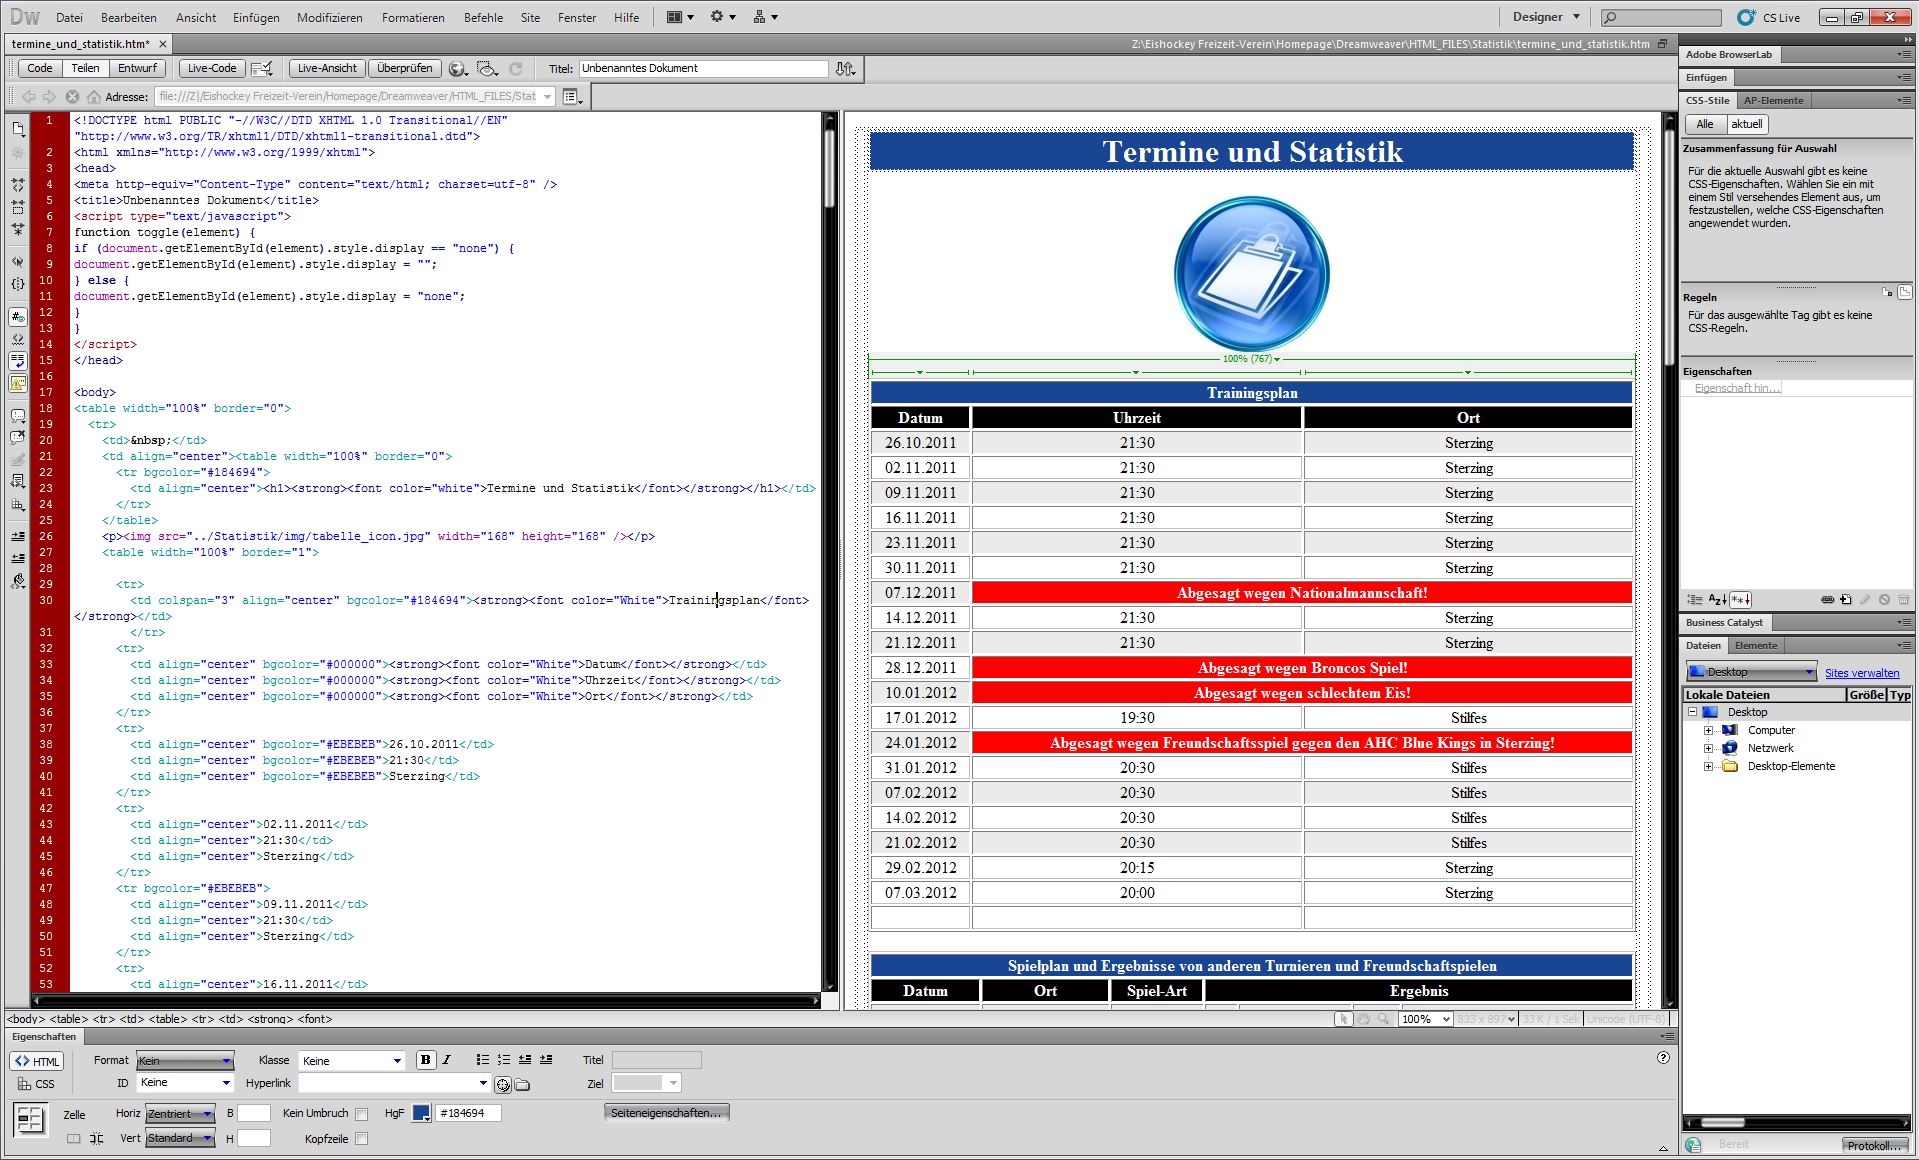Expand the Netzwerk tree node

[x=1709, y=749]
